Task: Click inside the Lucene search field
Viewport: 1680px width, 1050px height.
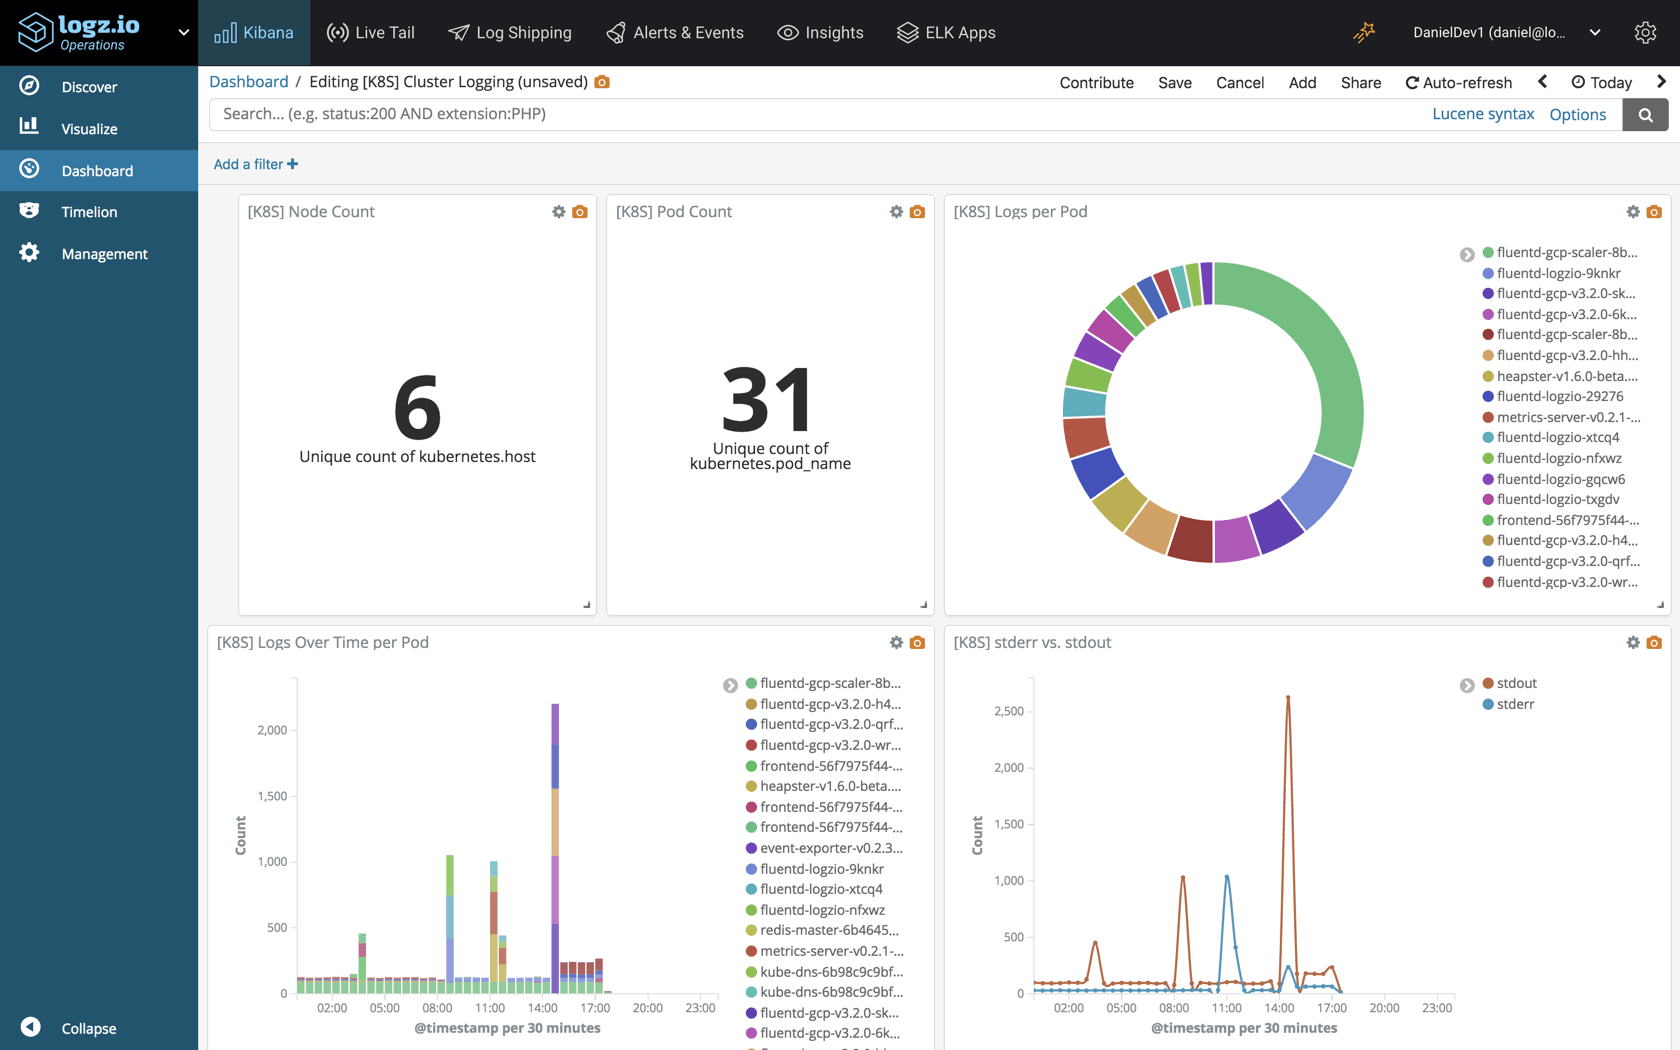Action: click(700, 114)
